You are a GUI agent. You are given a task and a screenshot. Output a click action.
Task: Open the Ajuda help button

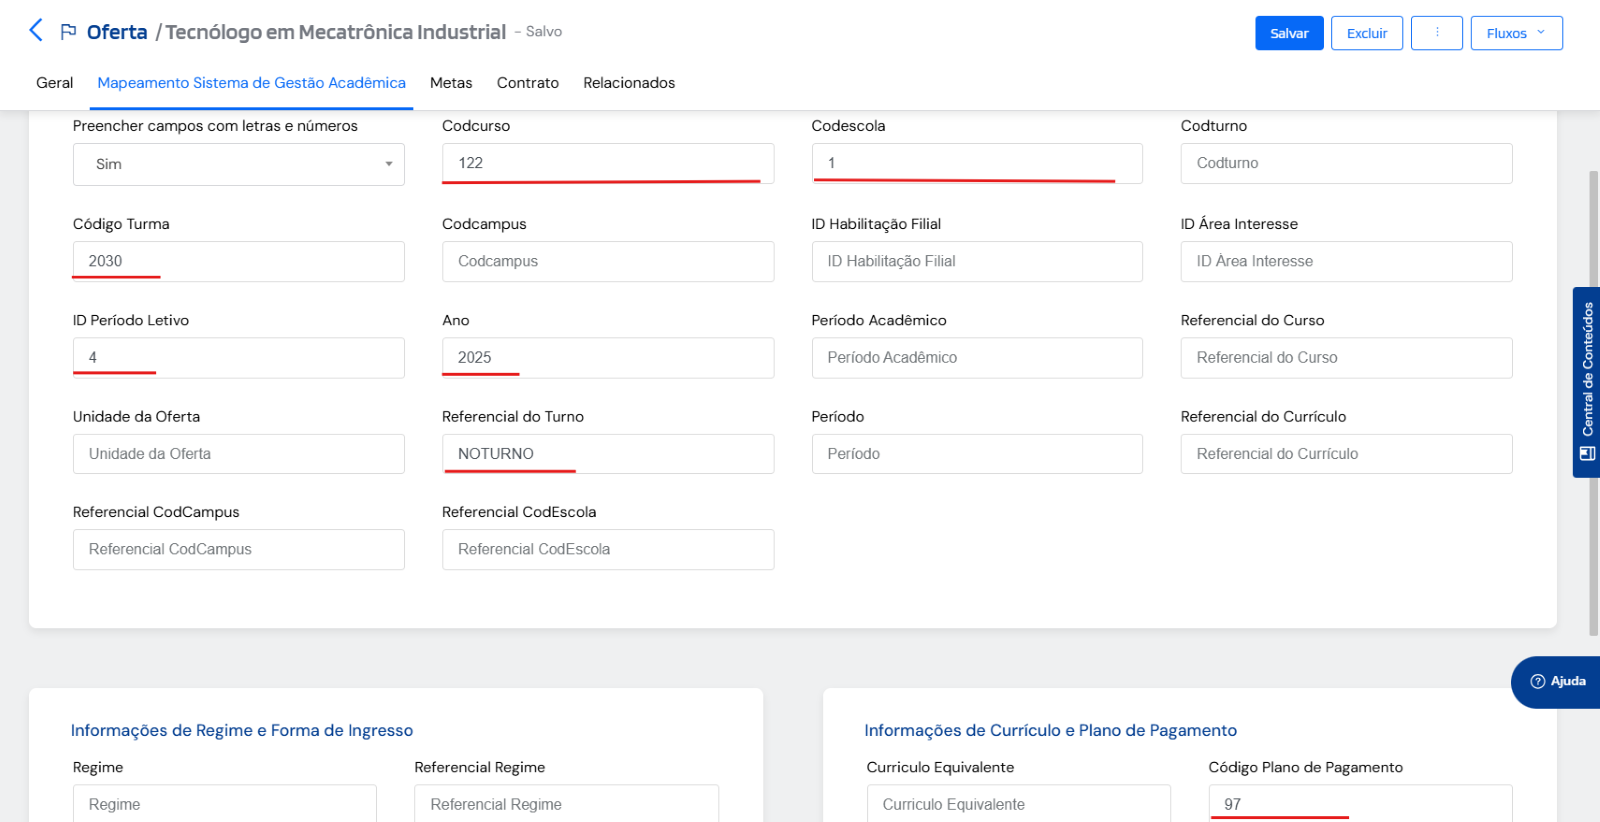pyautogui.click(x=1557, y=682)
